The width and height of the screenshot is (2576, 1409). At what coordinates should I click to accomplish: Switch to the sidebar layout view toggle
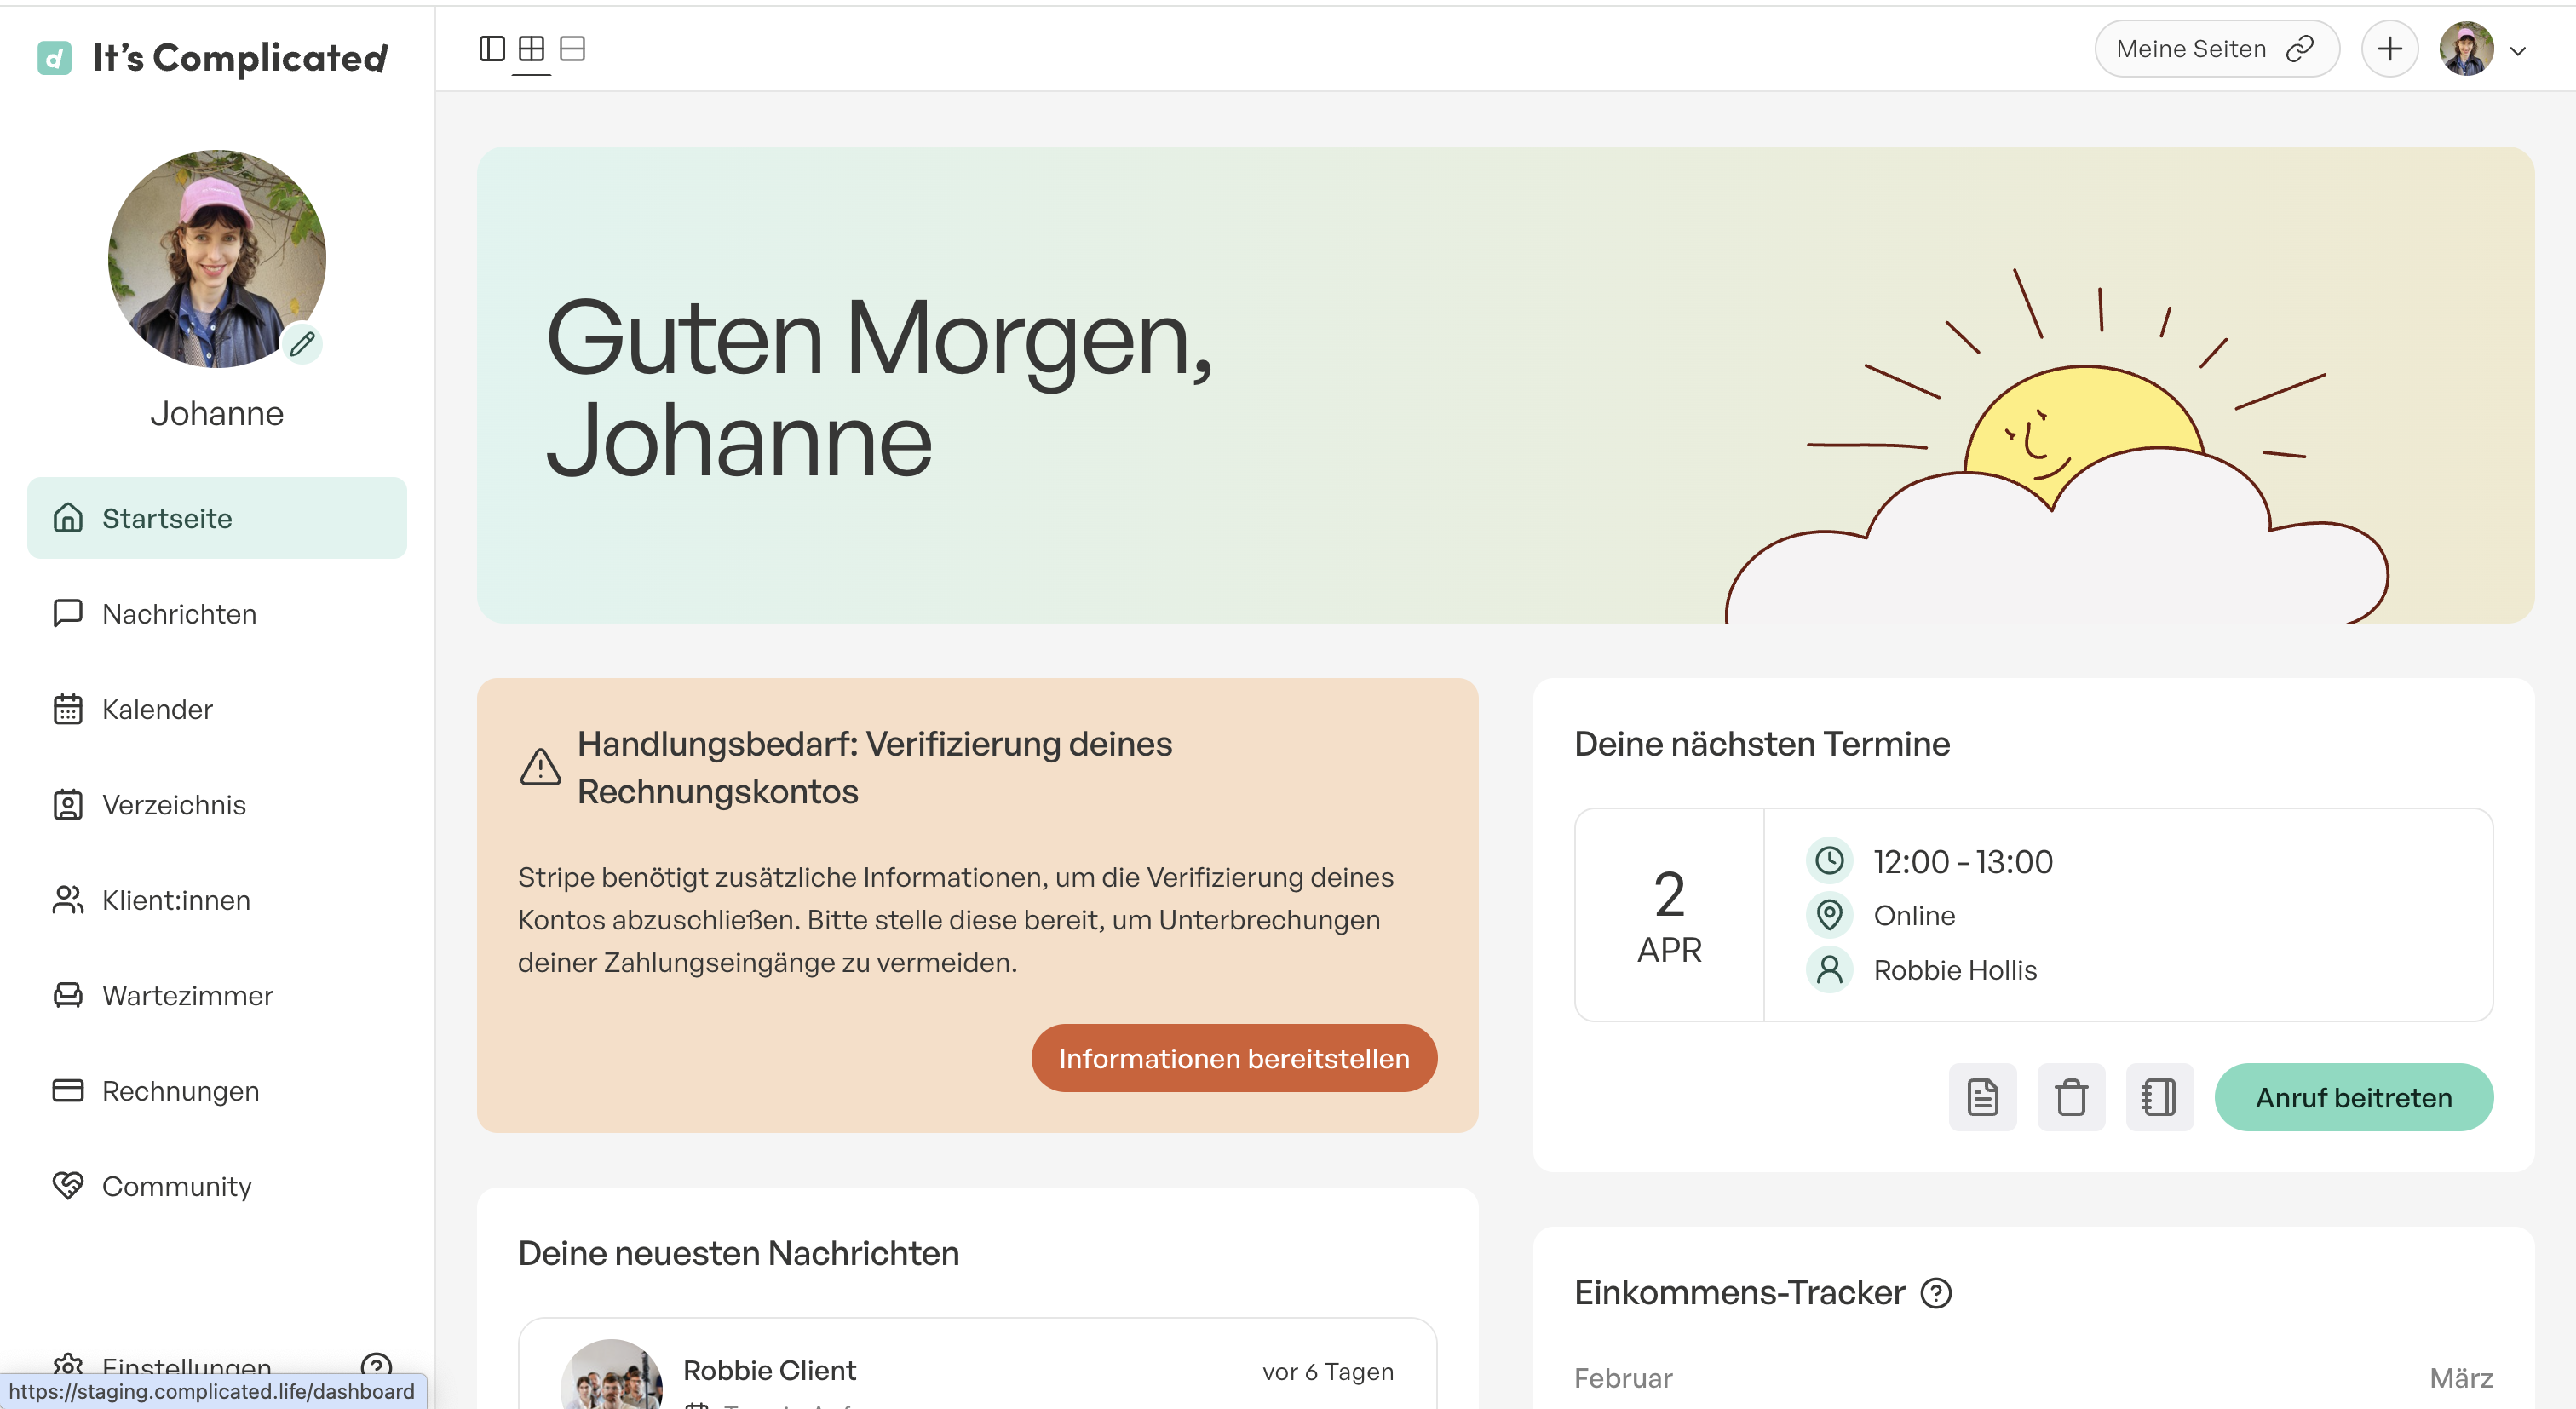coord(492,48)
